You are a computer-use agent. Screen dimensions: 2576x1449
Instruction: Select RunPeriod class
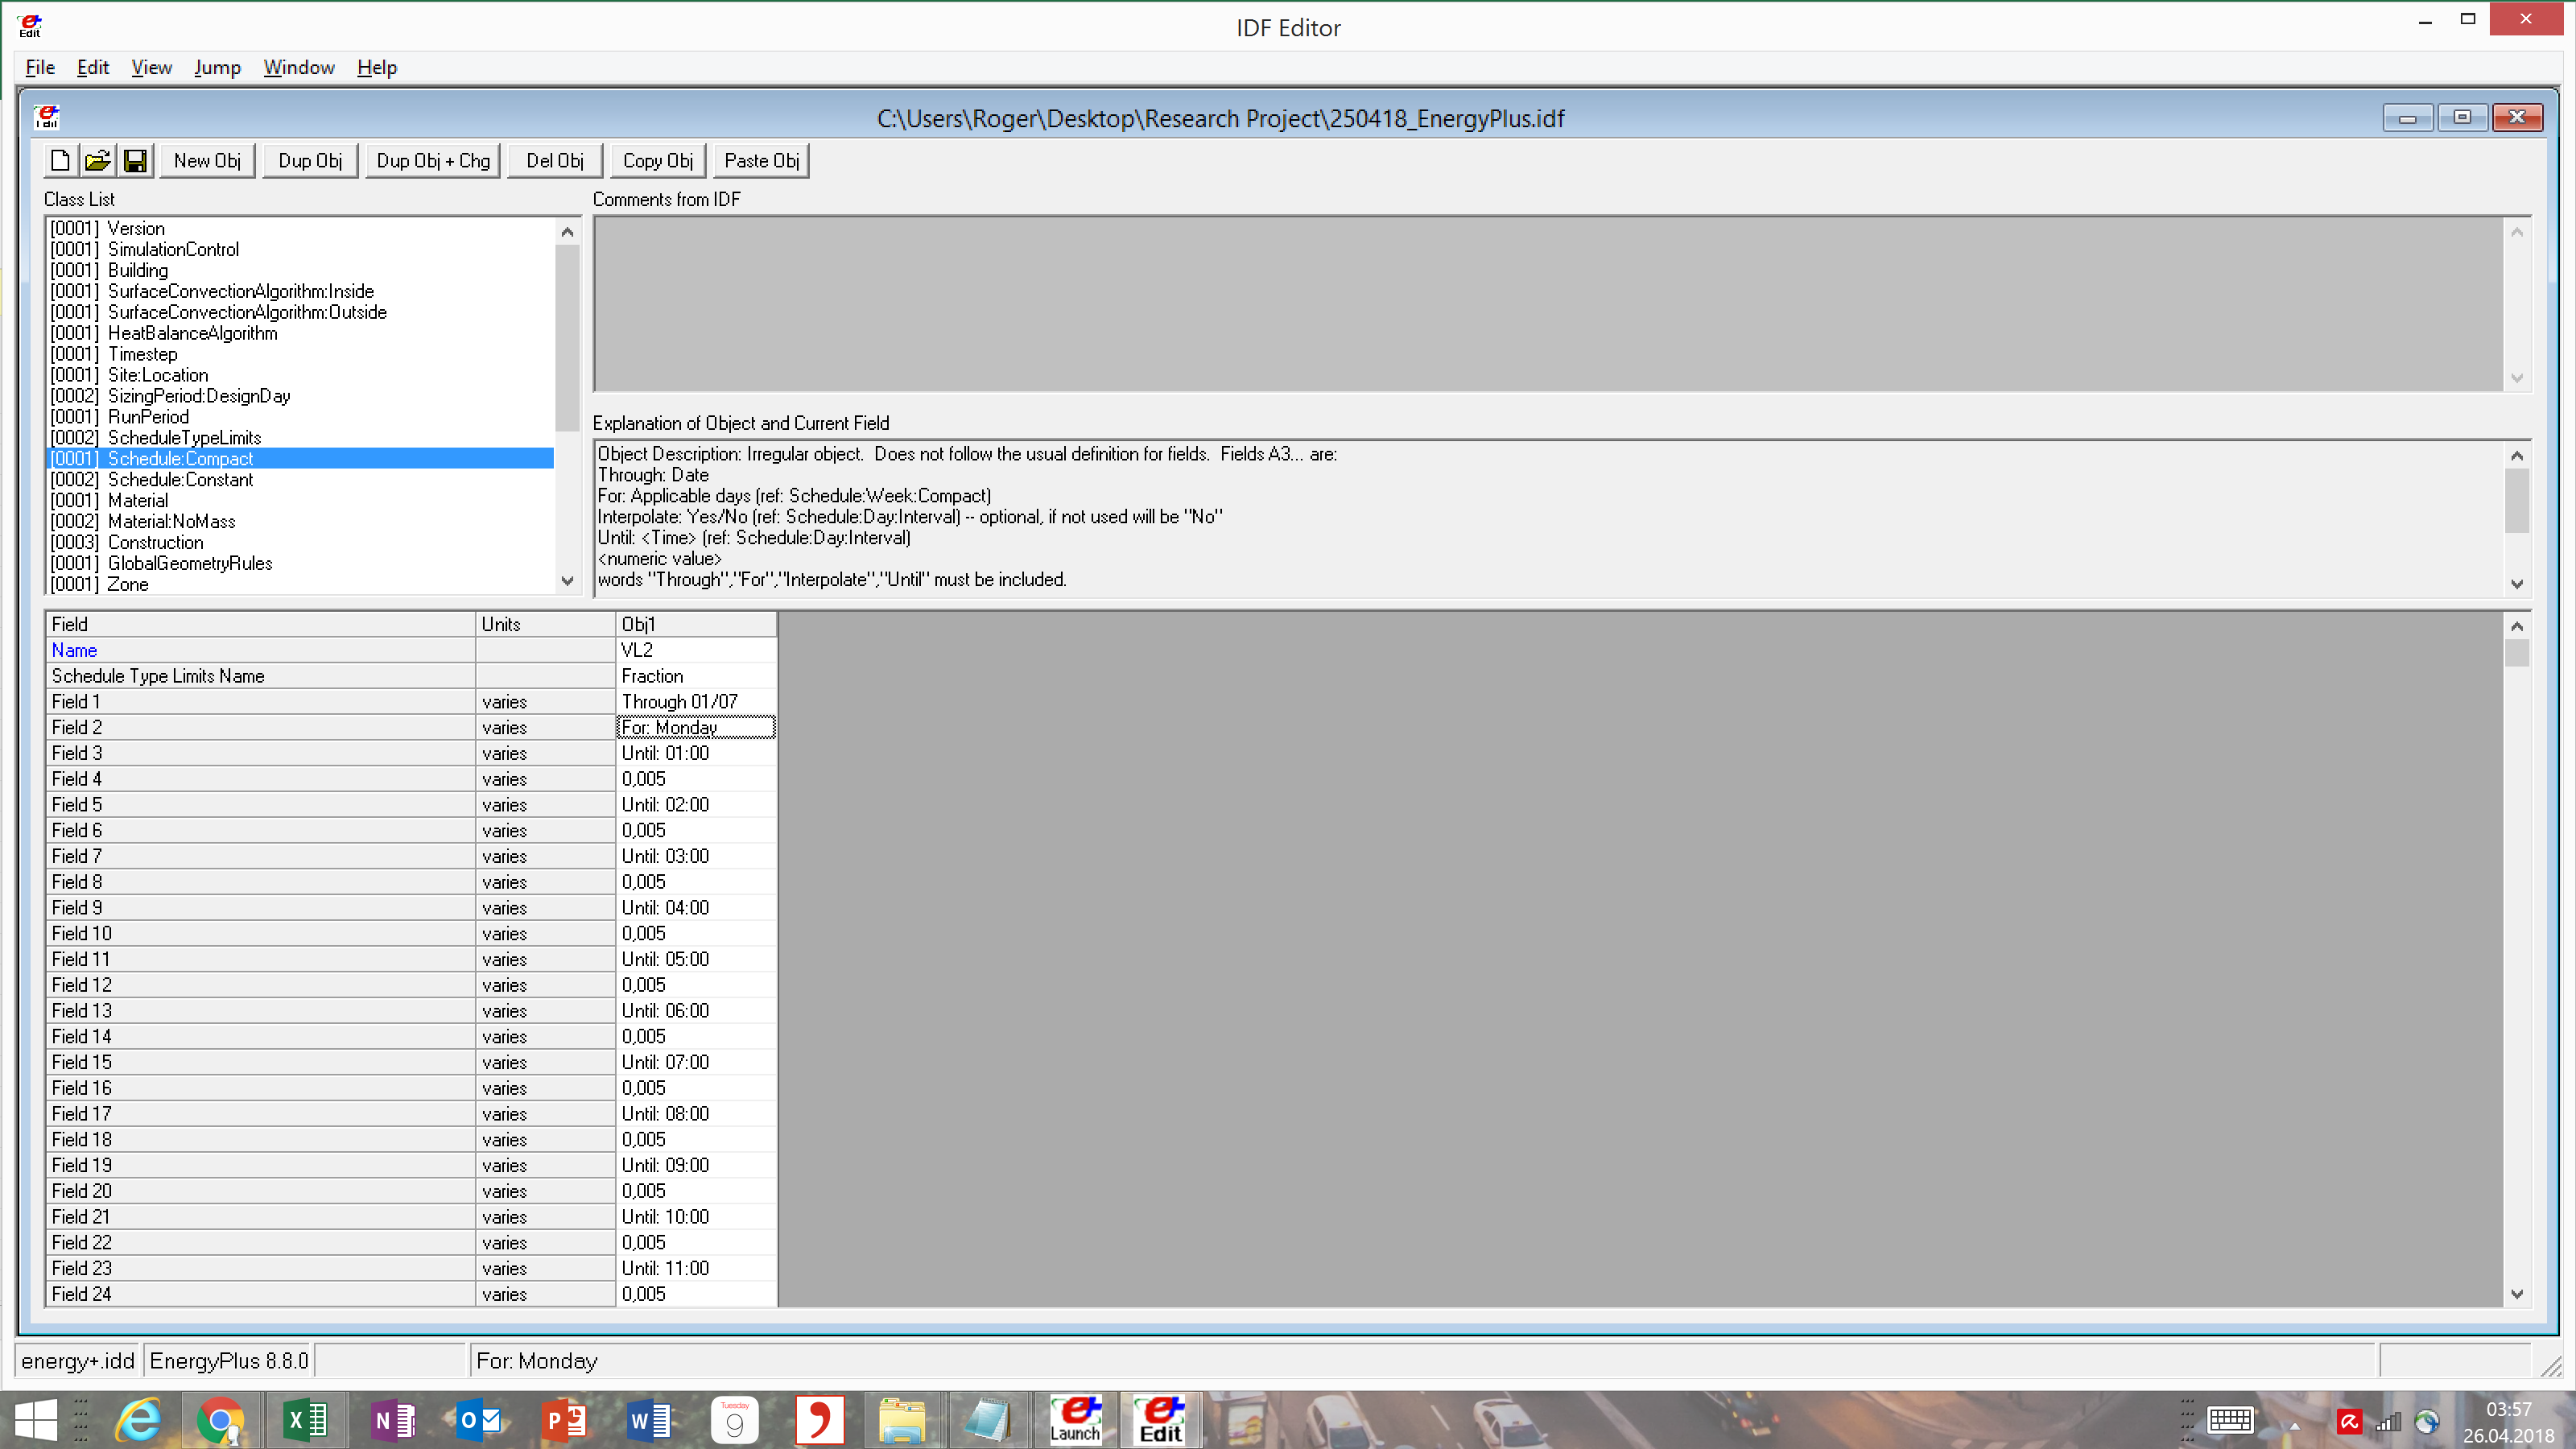pos(301,418)
